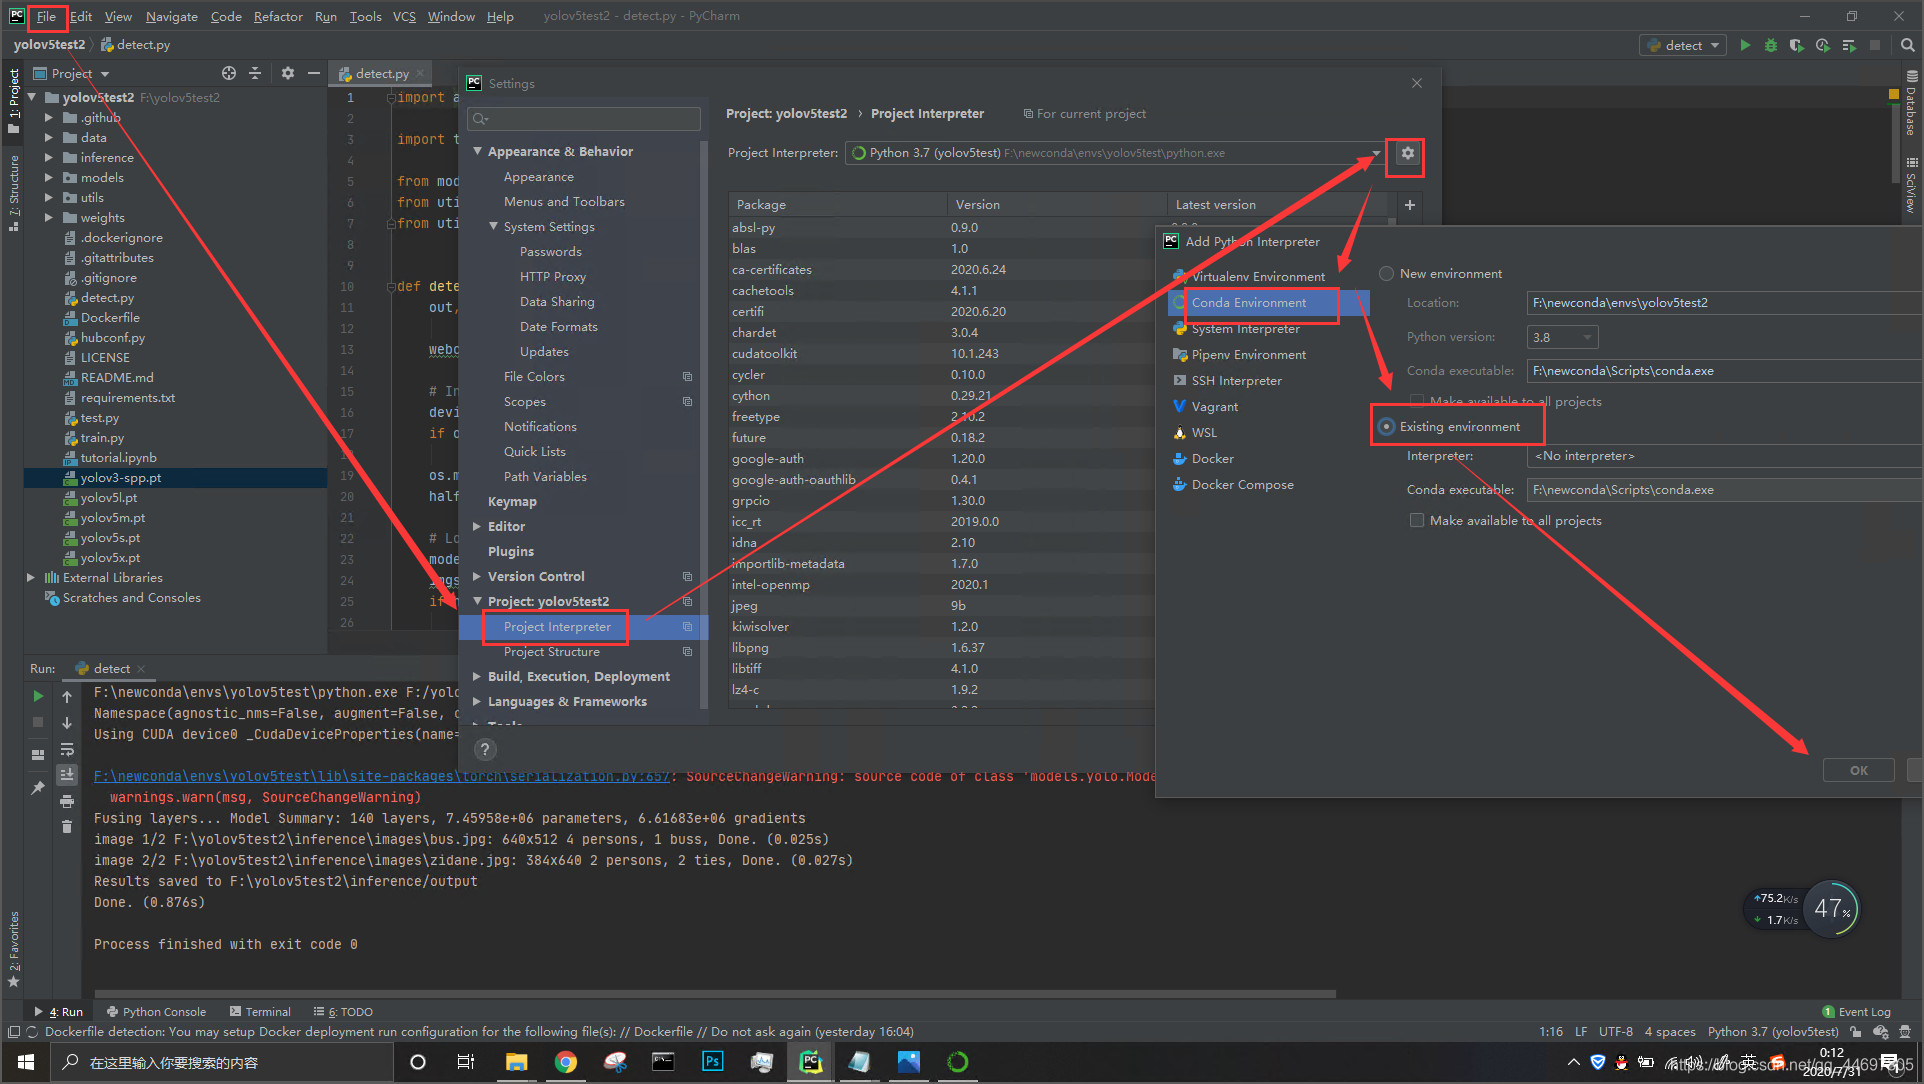Select Conda Environment in interpreter list
The height and width of the screenshot is (1084, 1924).
pos(1268,303)
